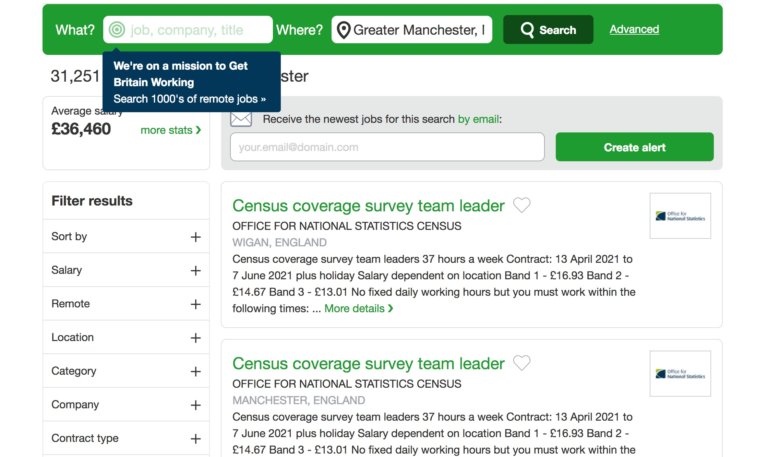Expand the Location filter

tap(126, 337)
